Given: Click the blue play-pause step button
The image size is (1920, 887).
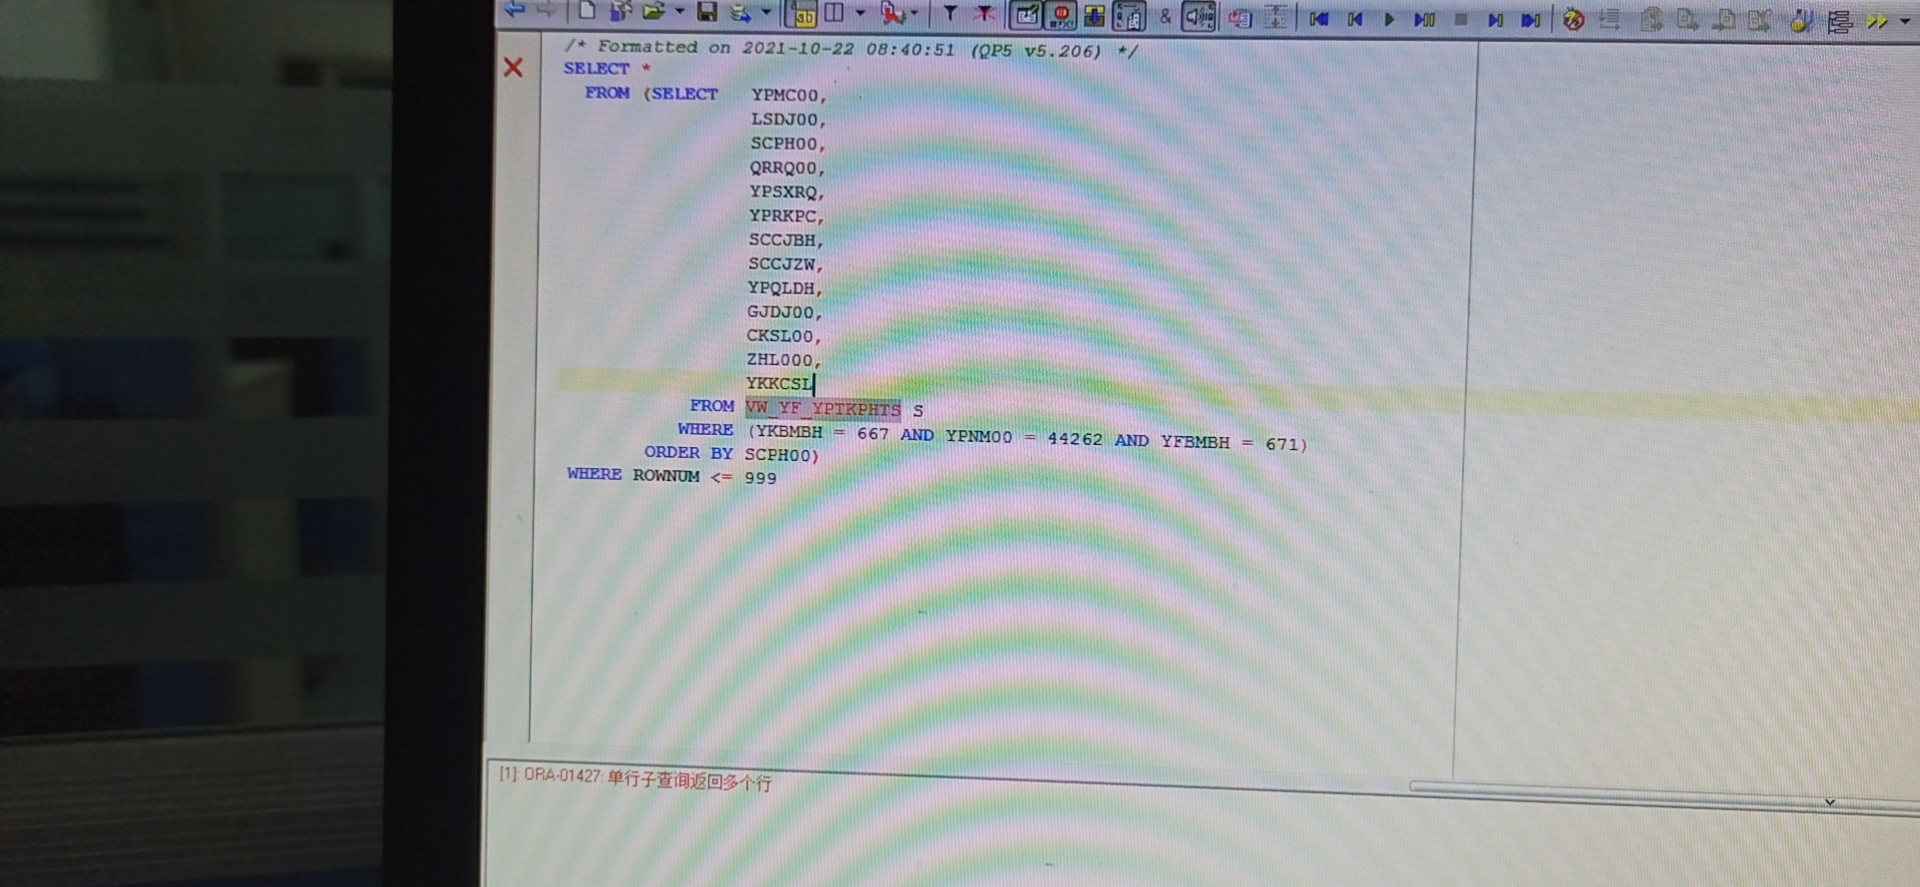Looking at the screenshot, I should pos(1424,20).
